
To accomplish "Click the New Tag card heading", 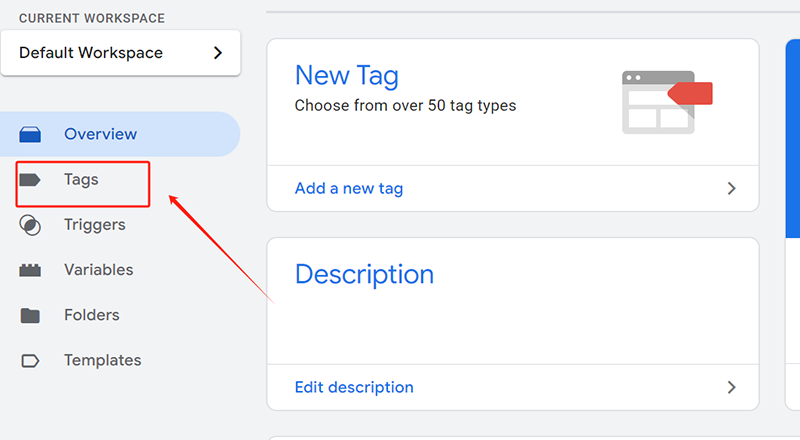I will [x=346, y=75].
